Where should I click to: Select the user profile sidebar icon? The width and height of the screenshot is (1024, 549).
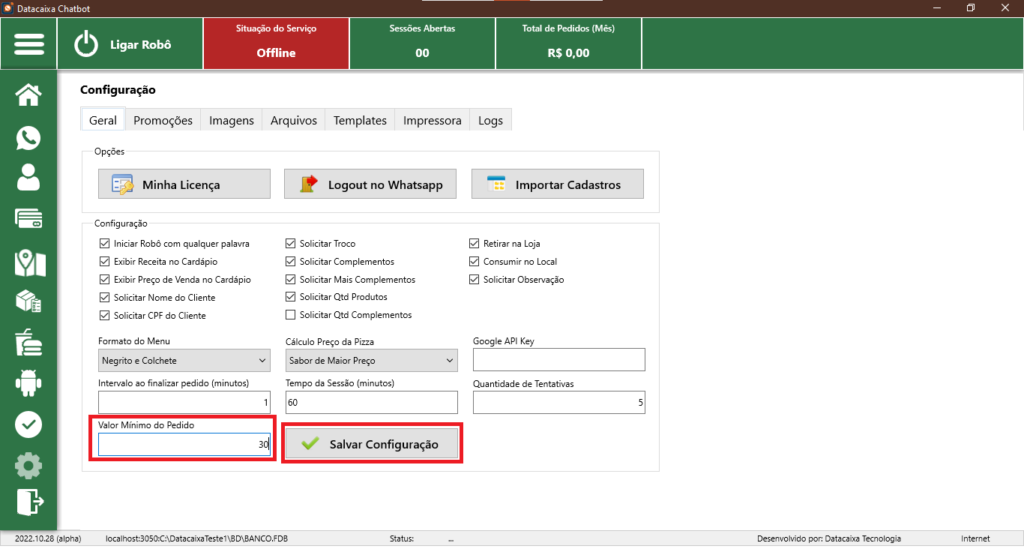point(29,178)
